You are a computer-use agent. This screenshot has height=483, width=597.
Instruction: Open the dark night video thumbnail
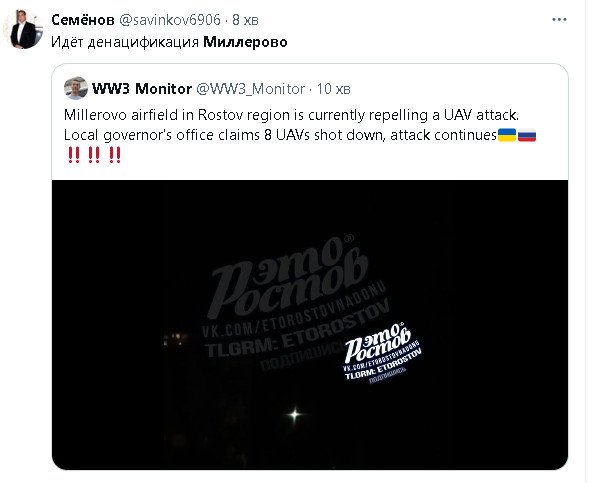(x=310, y=324)
